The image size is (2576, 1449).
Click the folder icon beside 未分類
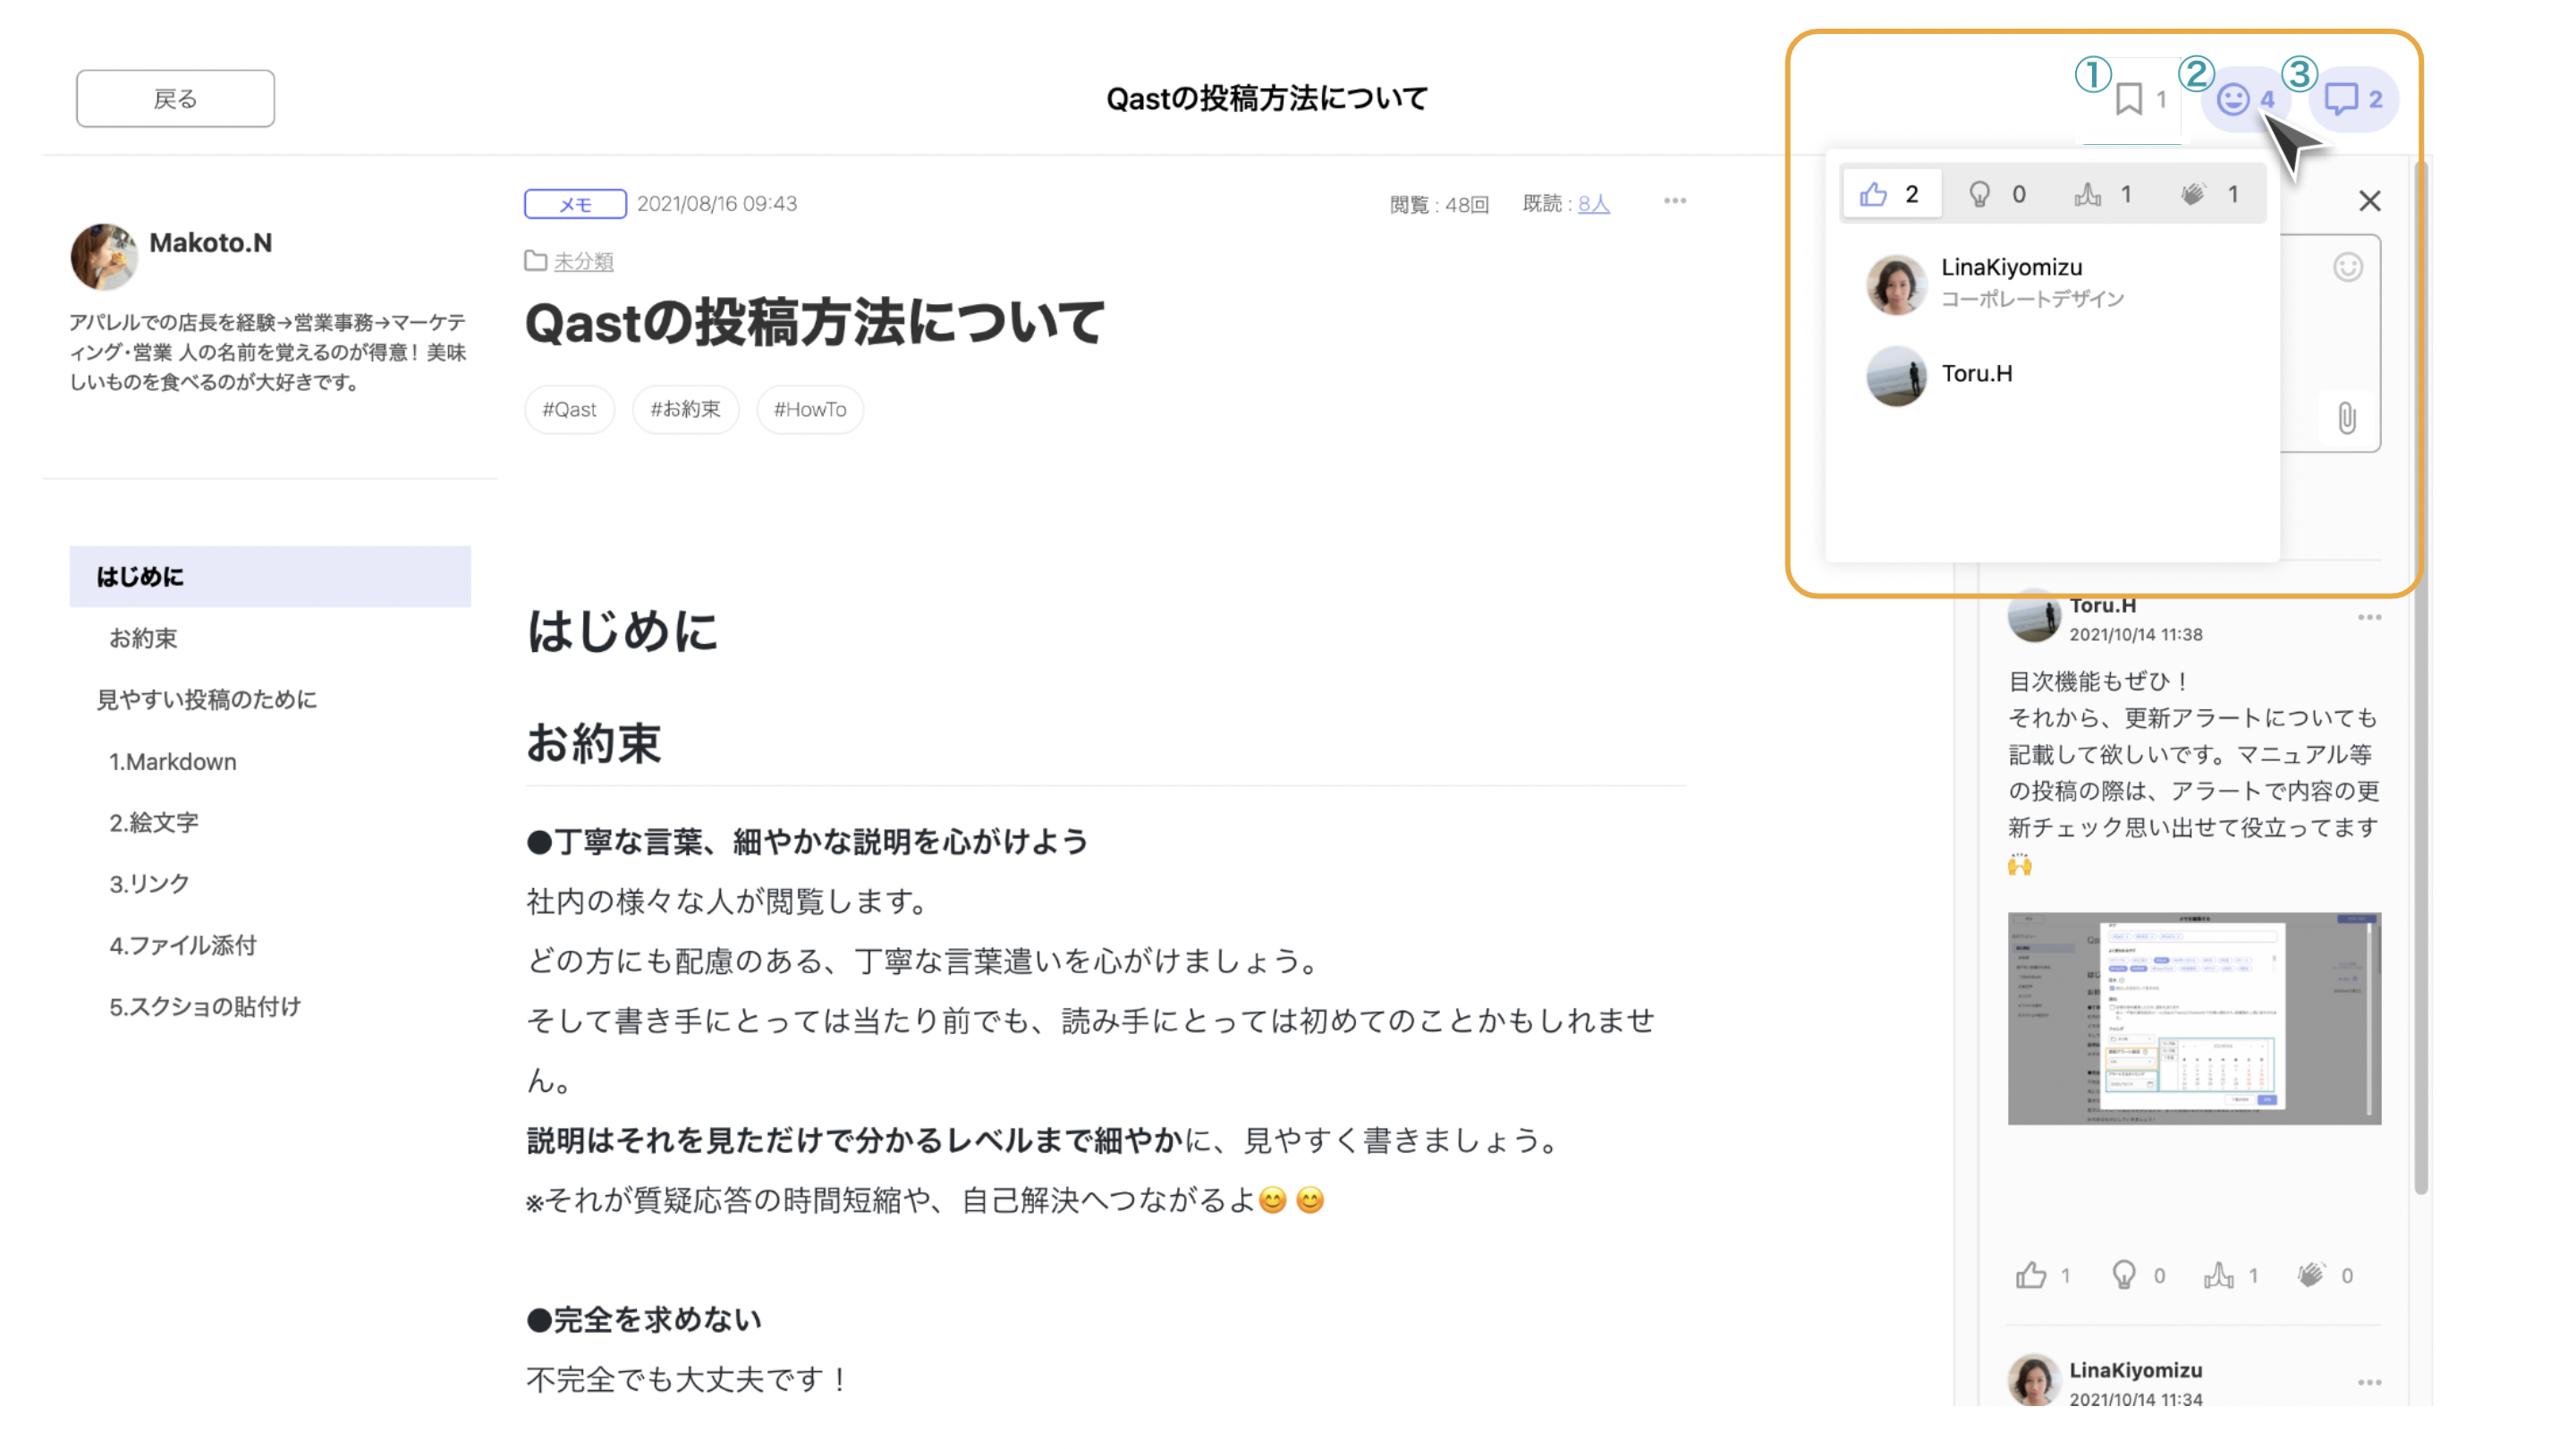point(536,260)
